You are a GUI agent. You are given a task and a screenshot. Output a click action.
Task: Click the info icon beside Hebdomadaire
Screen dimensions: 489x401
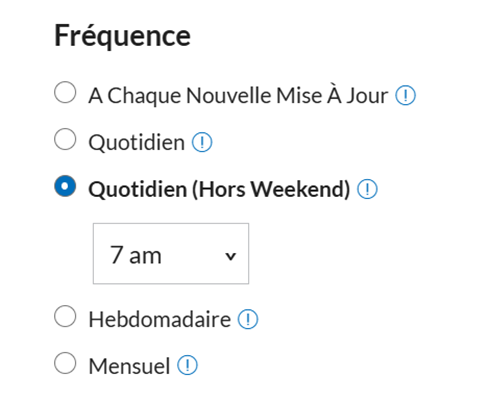[x=248, y=319]
